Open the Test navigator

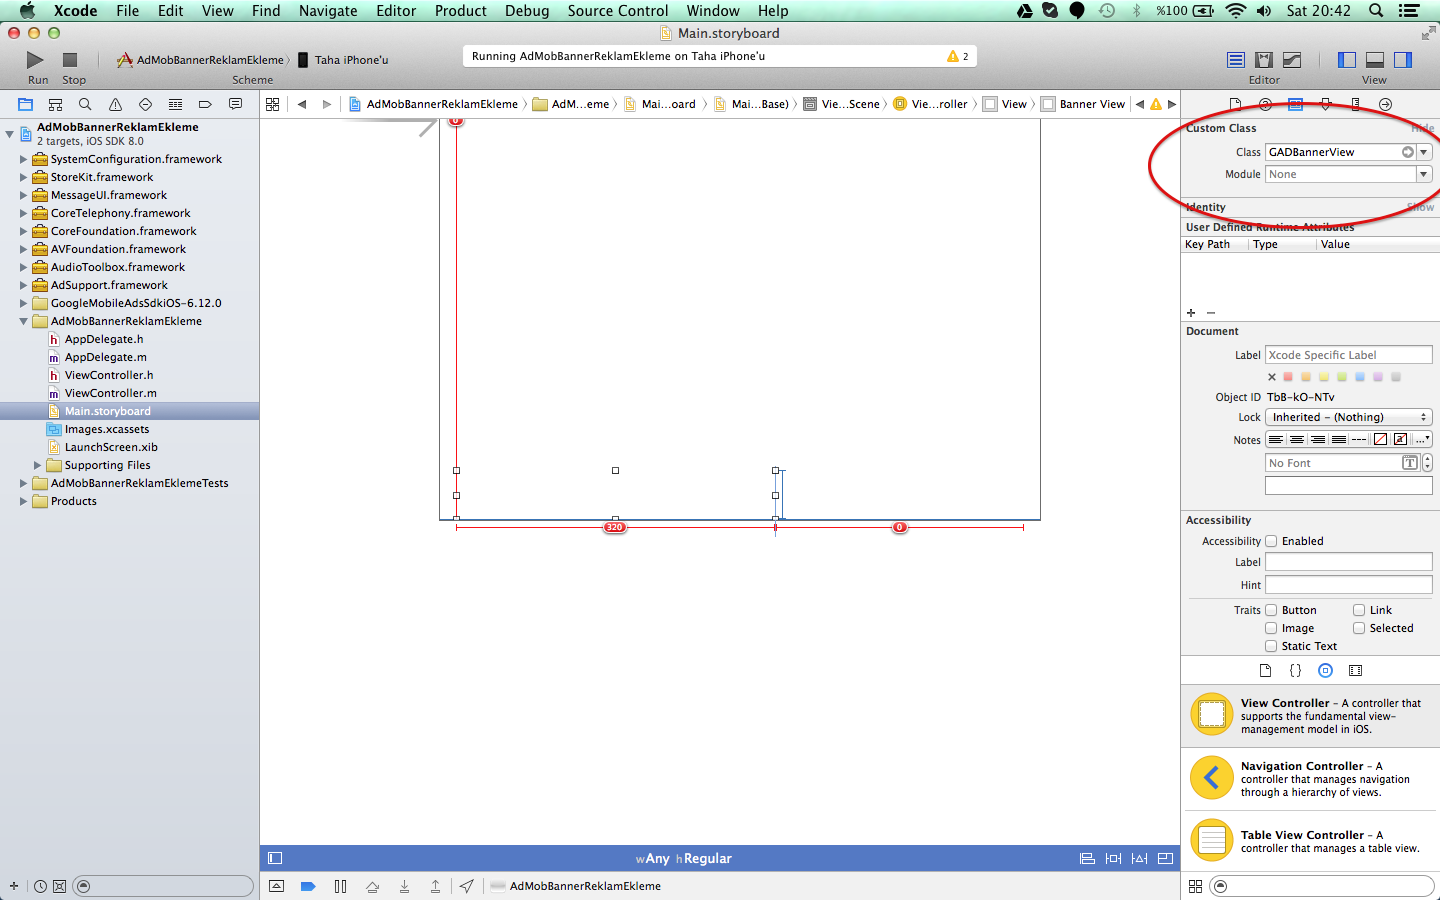[x=145, y=104]
